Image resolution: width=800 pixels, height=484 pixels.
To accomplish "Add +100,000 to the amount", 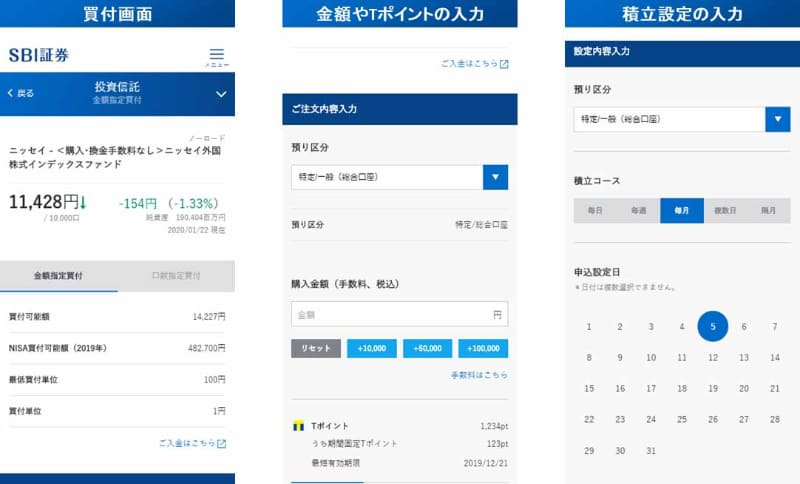I will [x=483, y=348].
